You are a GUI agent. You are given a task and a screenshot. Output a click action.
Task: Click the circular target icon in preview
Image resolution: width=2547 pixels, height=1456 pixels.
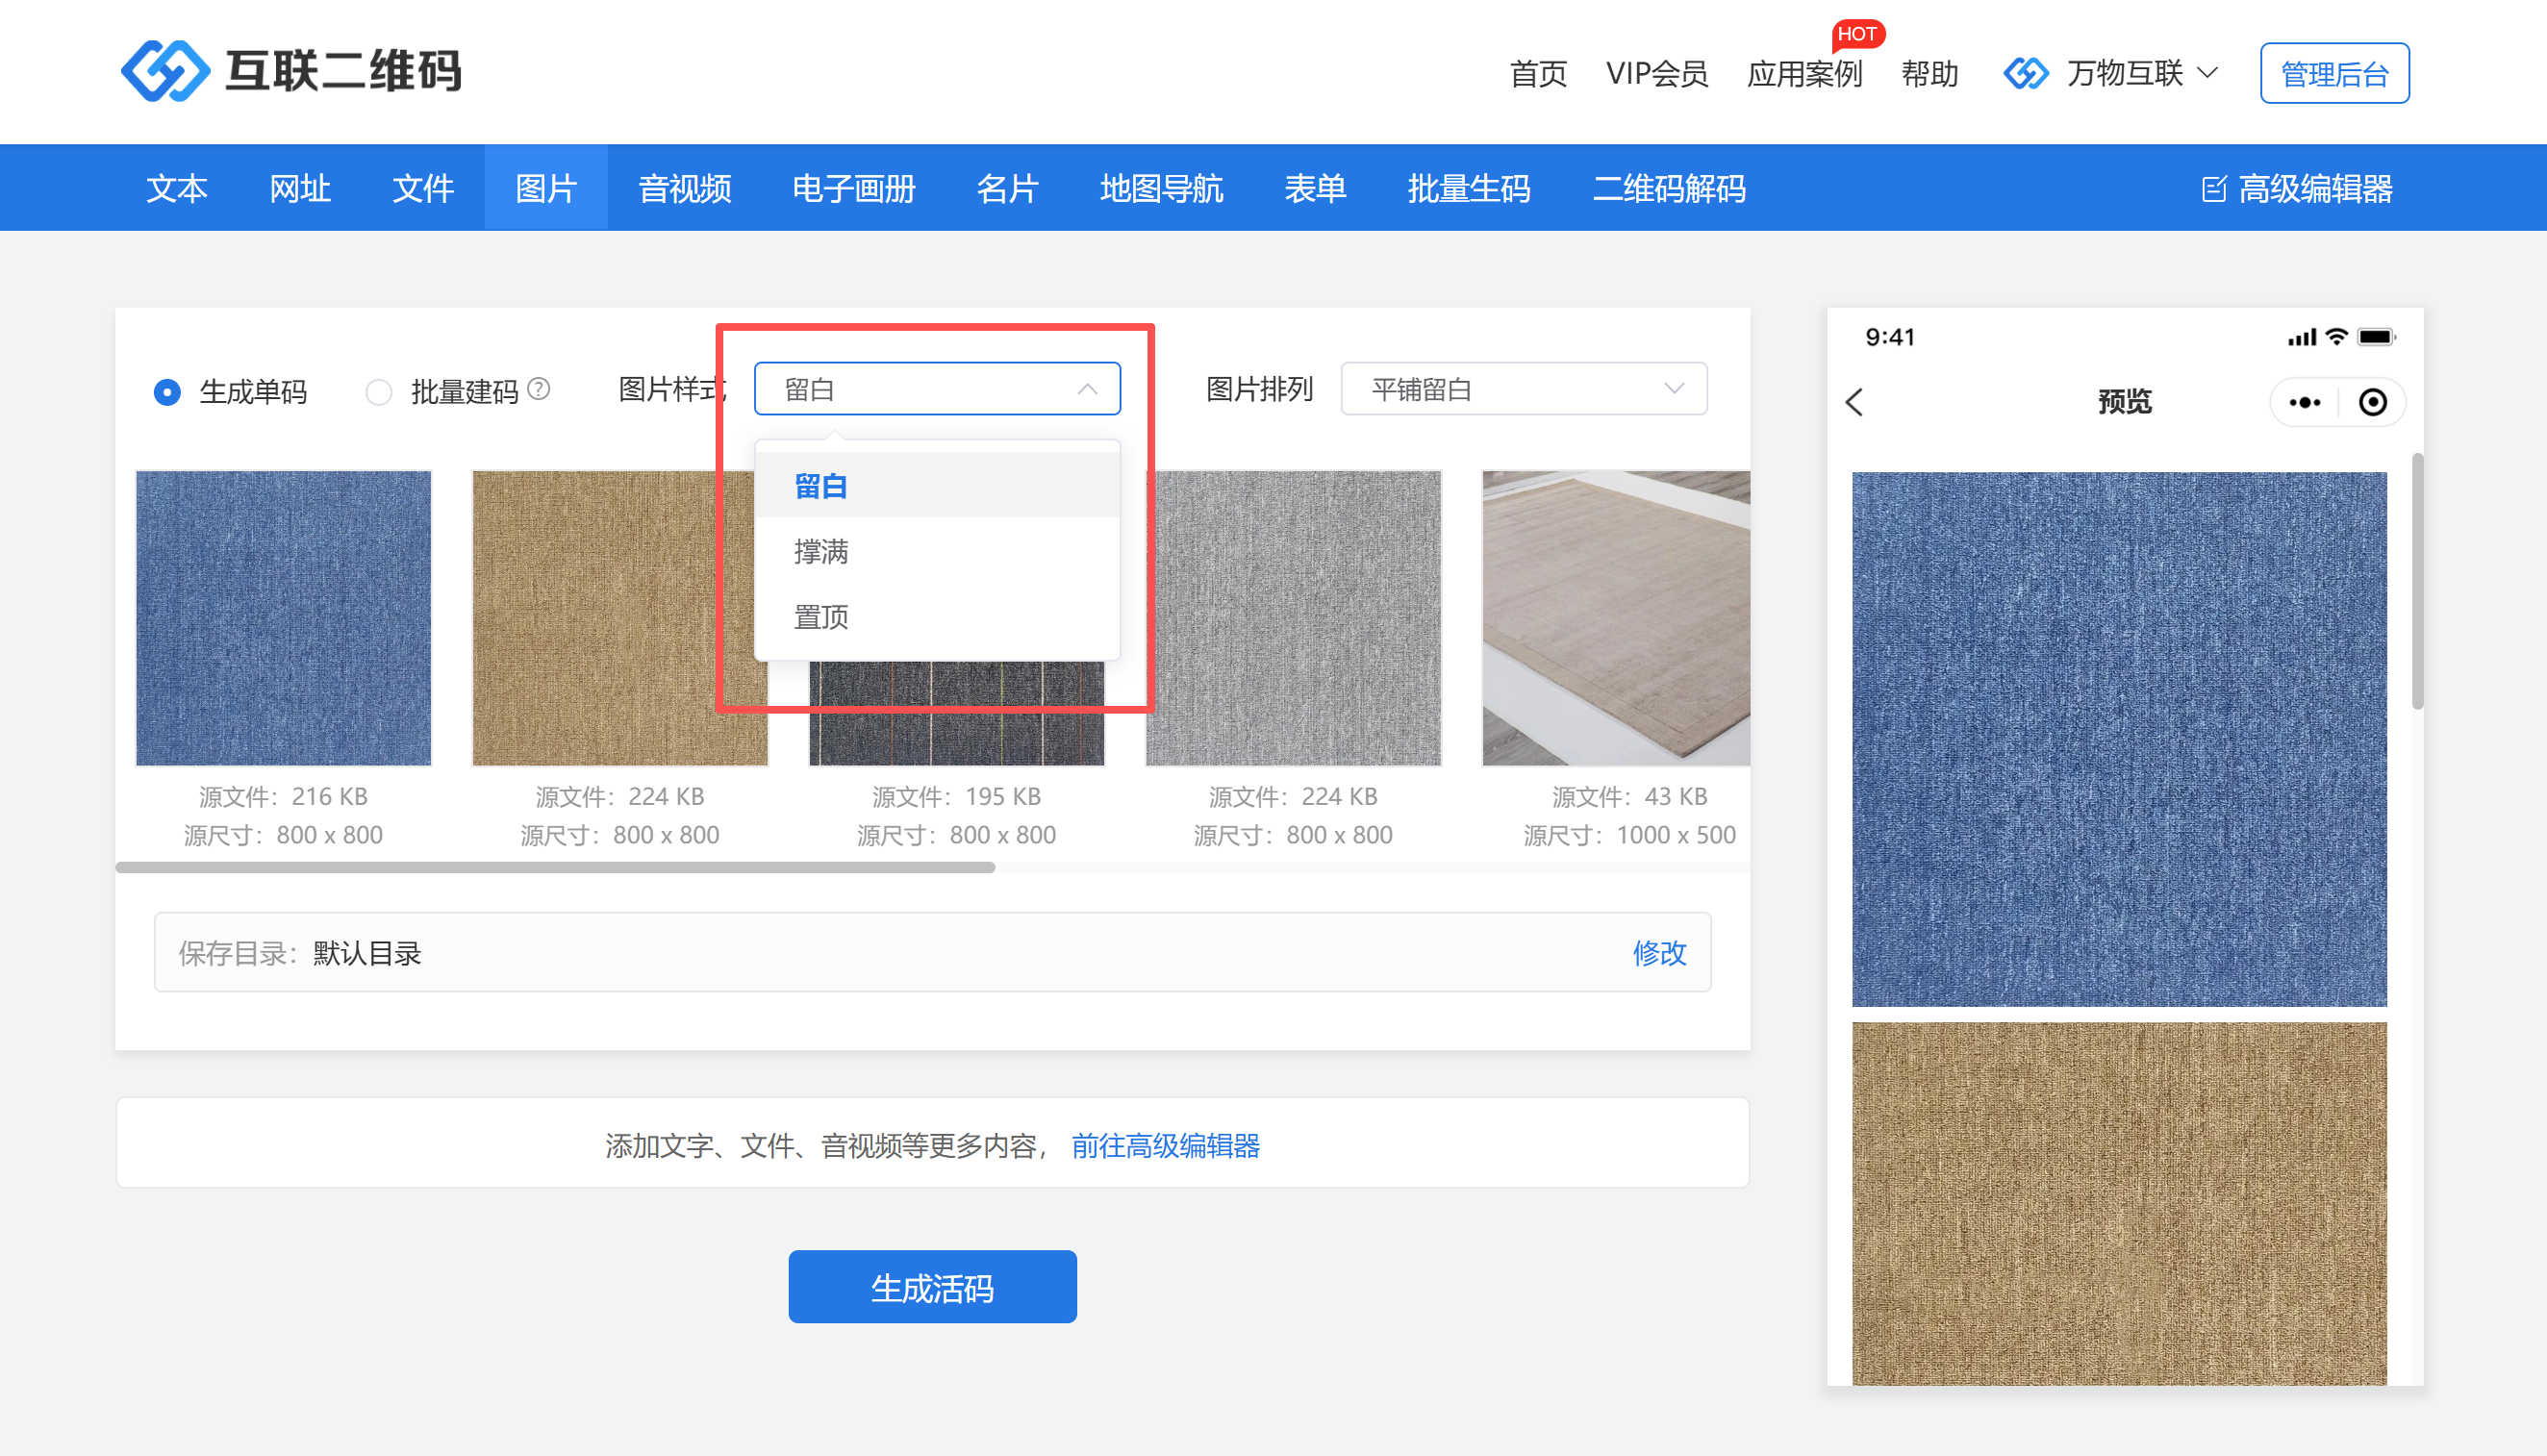2373,402
